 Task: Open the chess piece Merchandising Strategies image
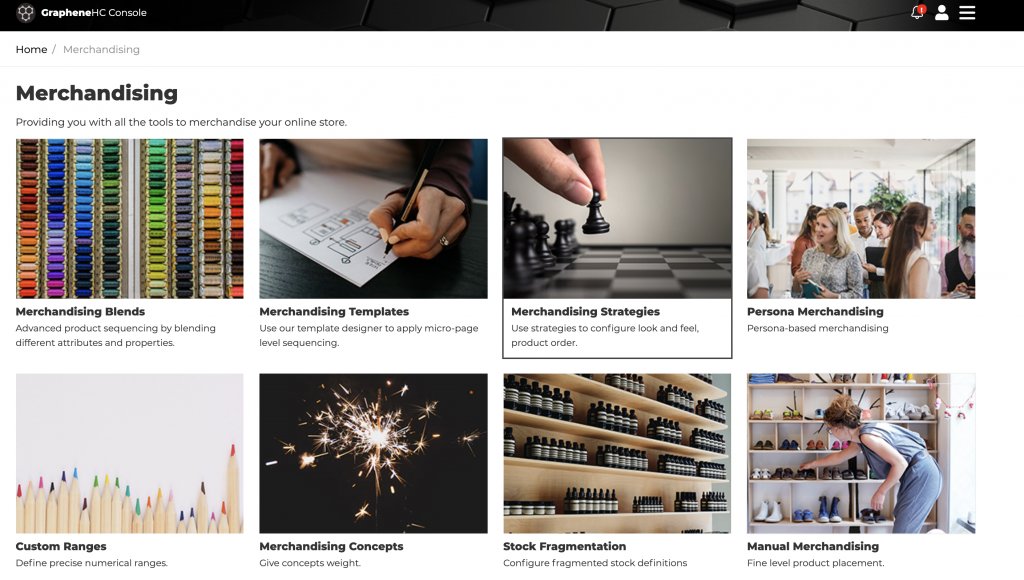coord(617,219)
